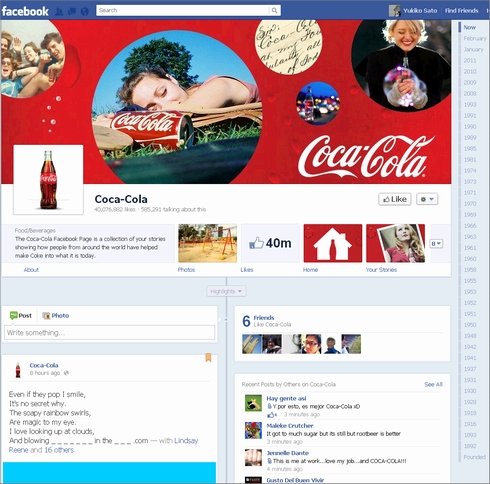Jump to 1950 on timeline
The height and width of the screenshot is (484, 490).
point(470,325)
